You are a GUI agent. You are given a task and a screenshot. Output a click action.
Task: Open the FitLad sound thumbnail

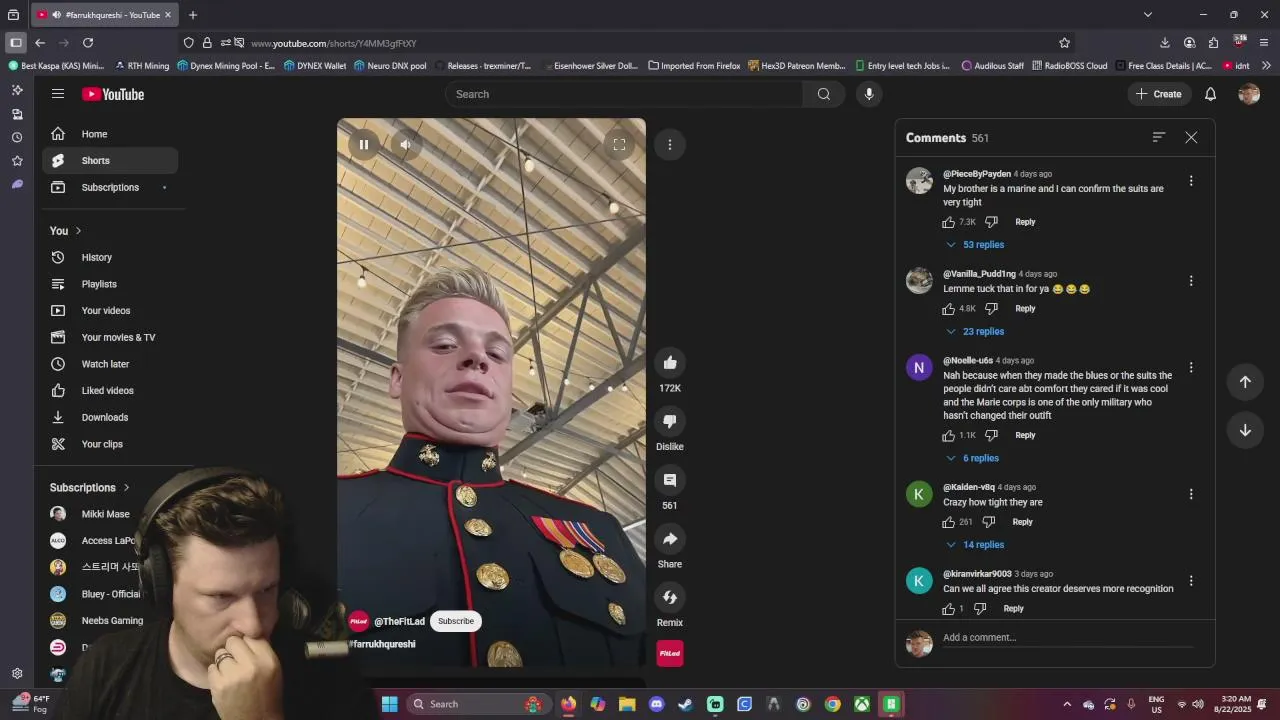(670, 653)
